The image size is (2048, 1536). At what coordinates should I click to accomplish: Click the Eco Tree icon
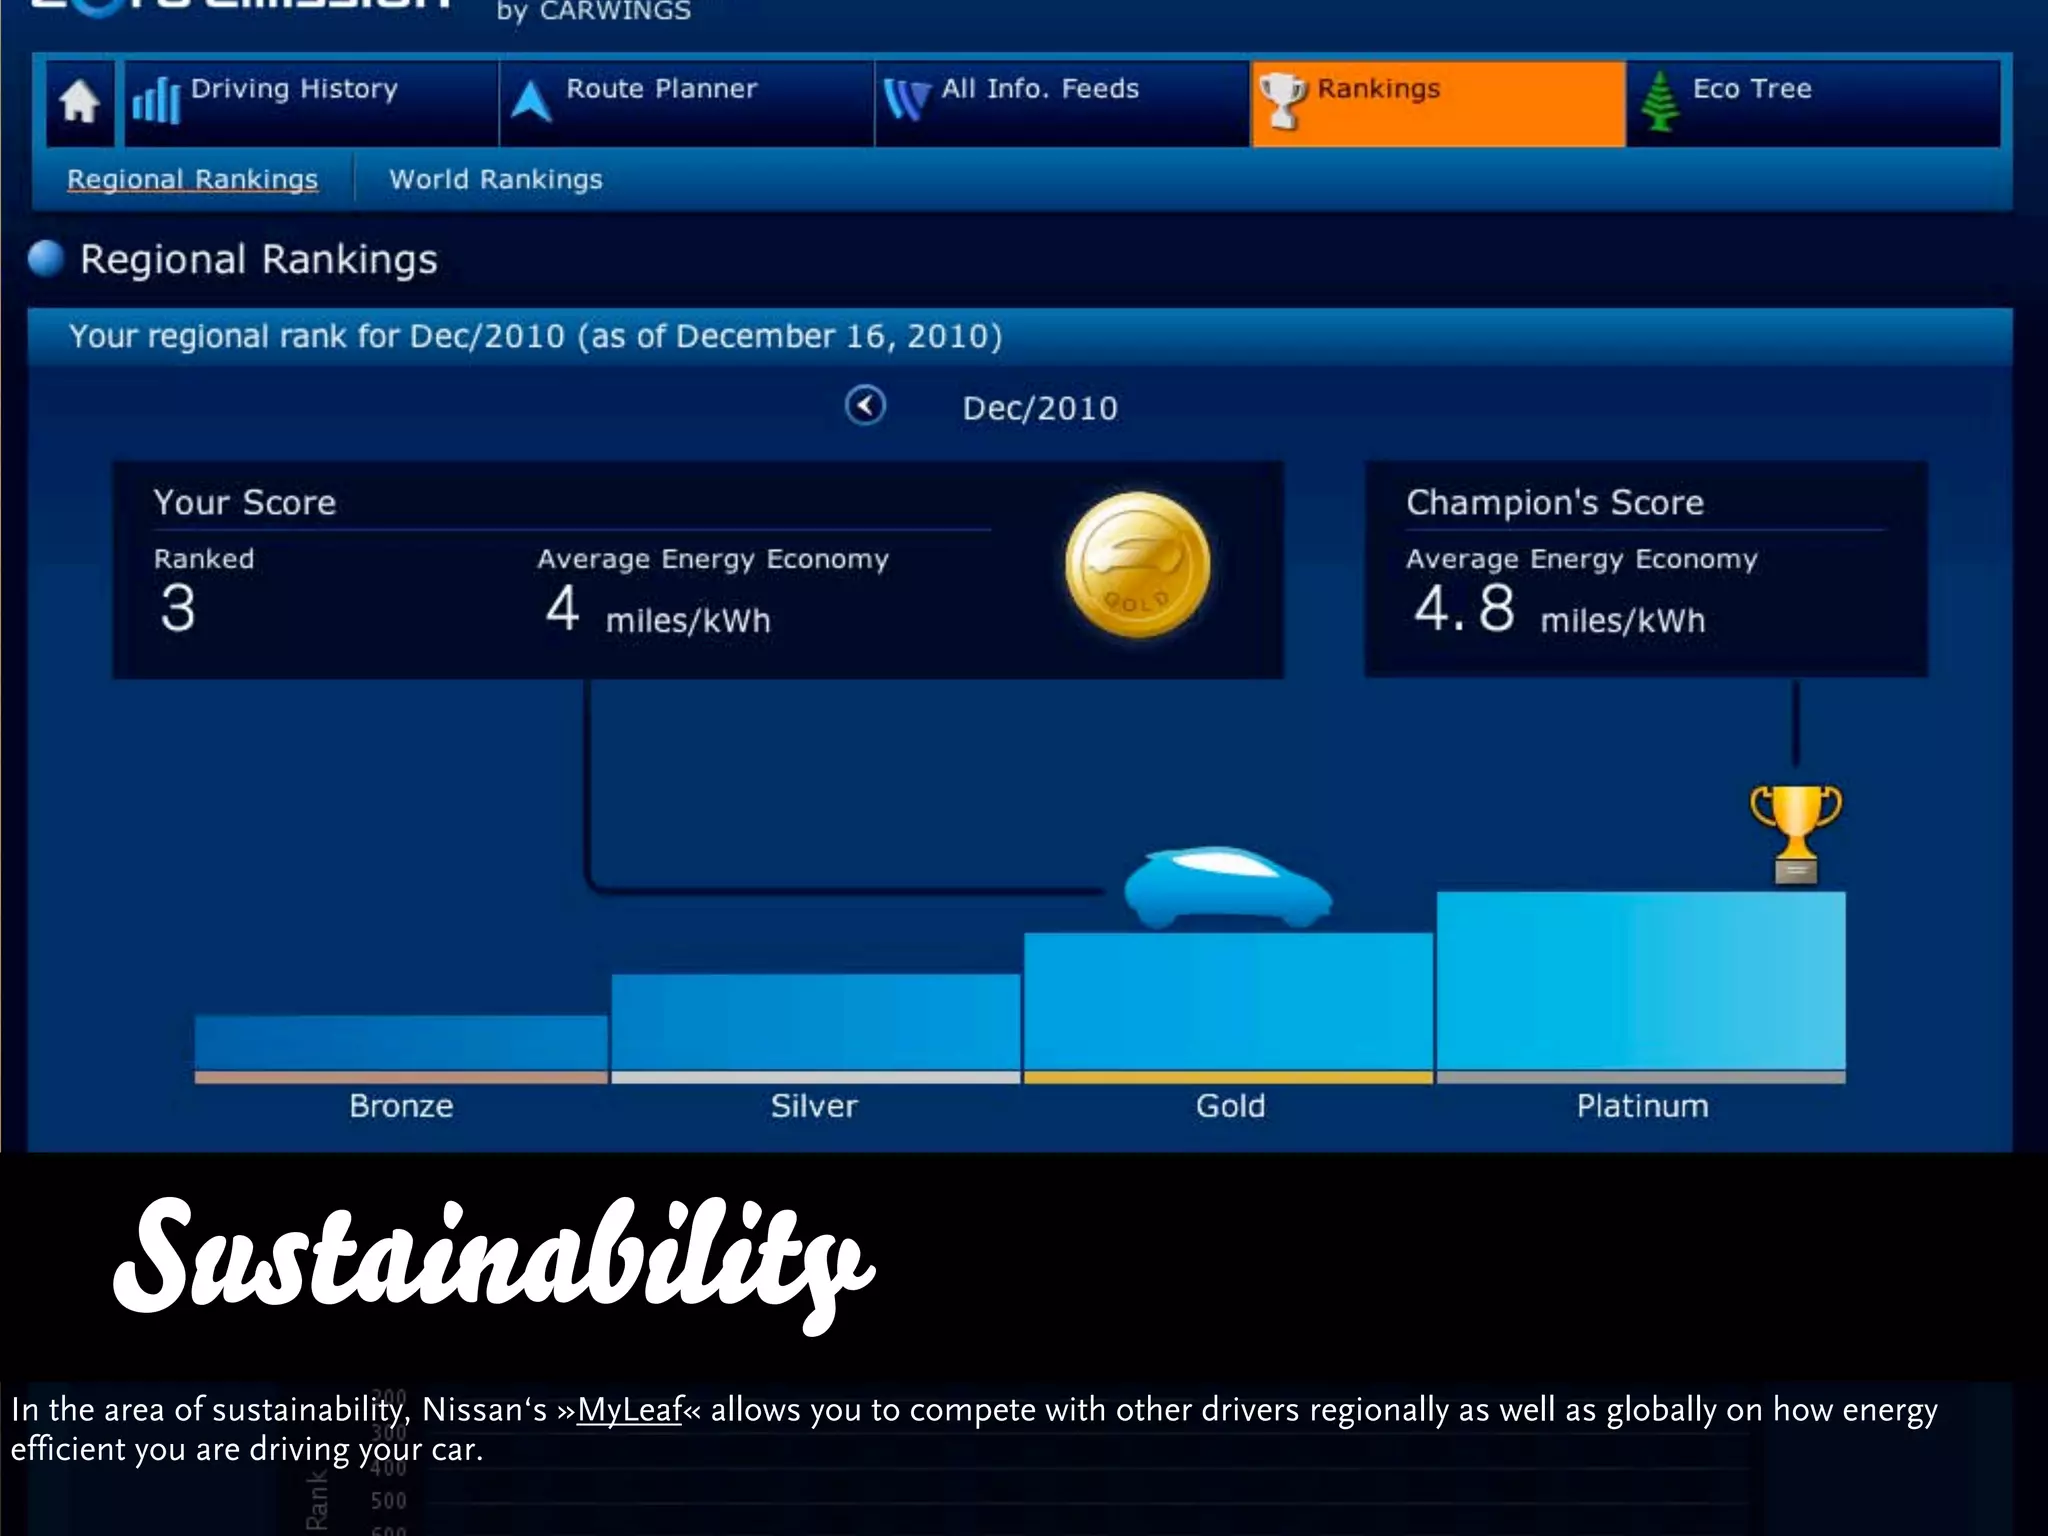pos(1660,101)
